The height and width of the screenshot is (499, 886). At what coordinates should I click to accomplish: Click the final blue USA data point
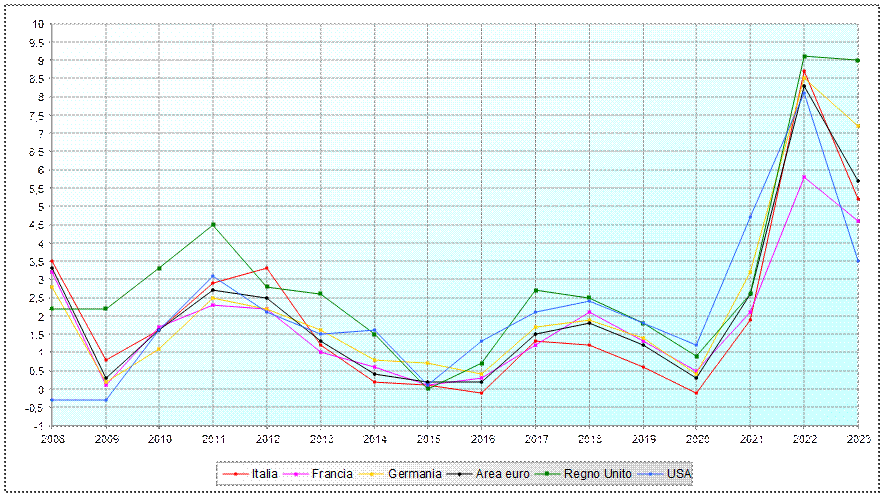point(858,260)
